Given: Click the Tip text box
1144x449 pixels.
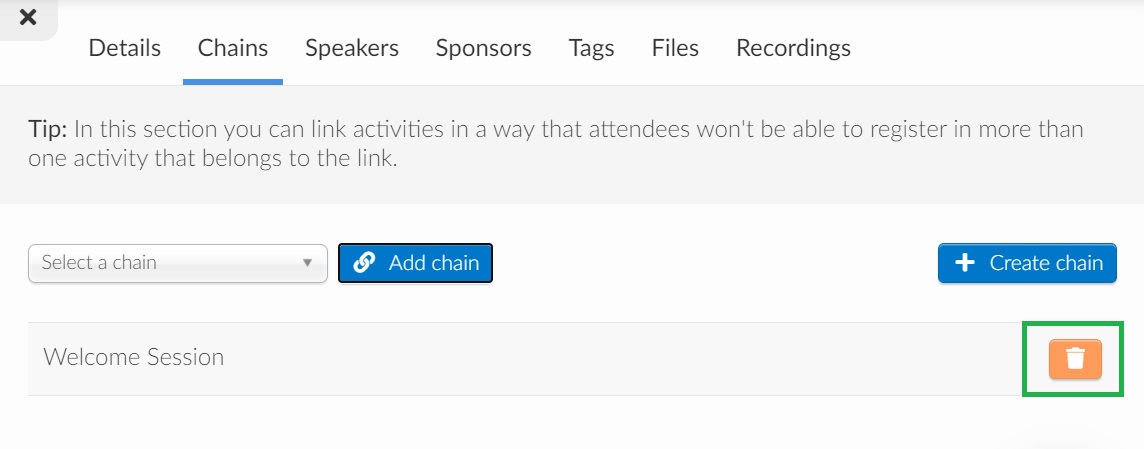Looking at the screenshot, I should pyautogui.click(x=572, y=145).
